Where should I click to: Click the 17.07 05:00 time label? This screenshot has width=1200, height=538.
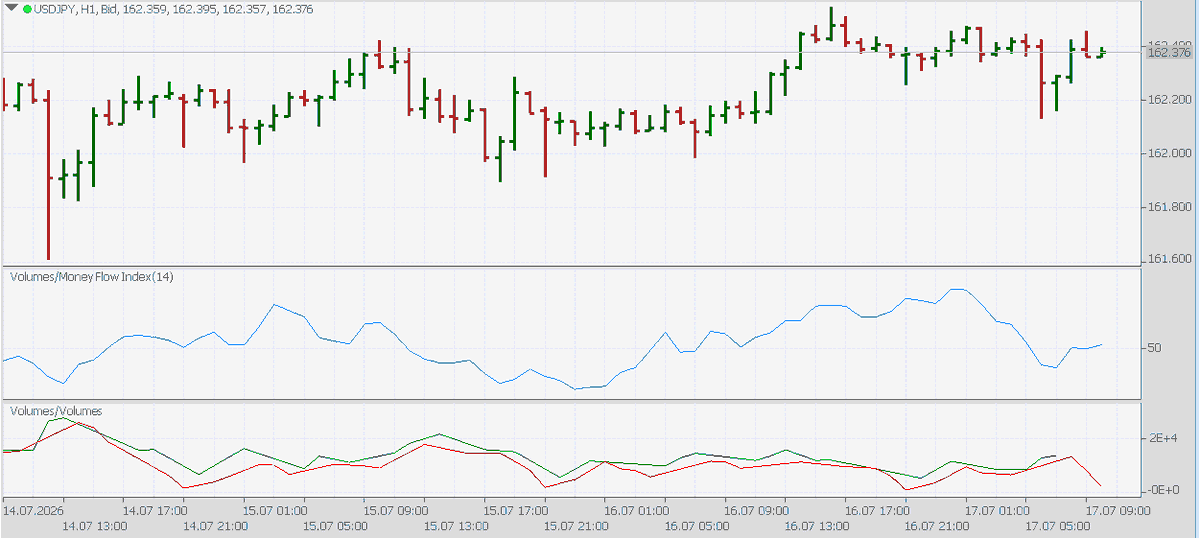pyautogui.click(x=1057, y=525)
